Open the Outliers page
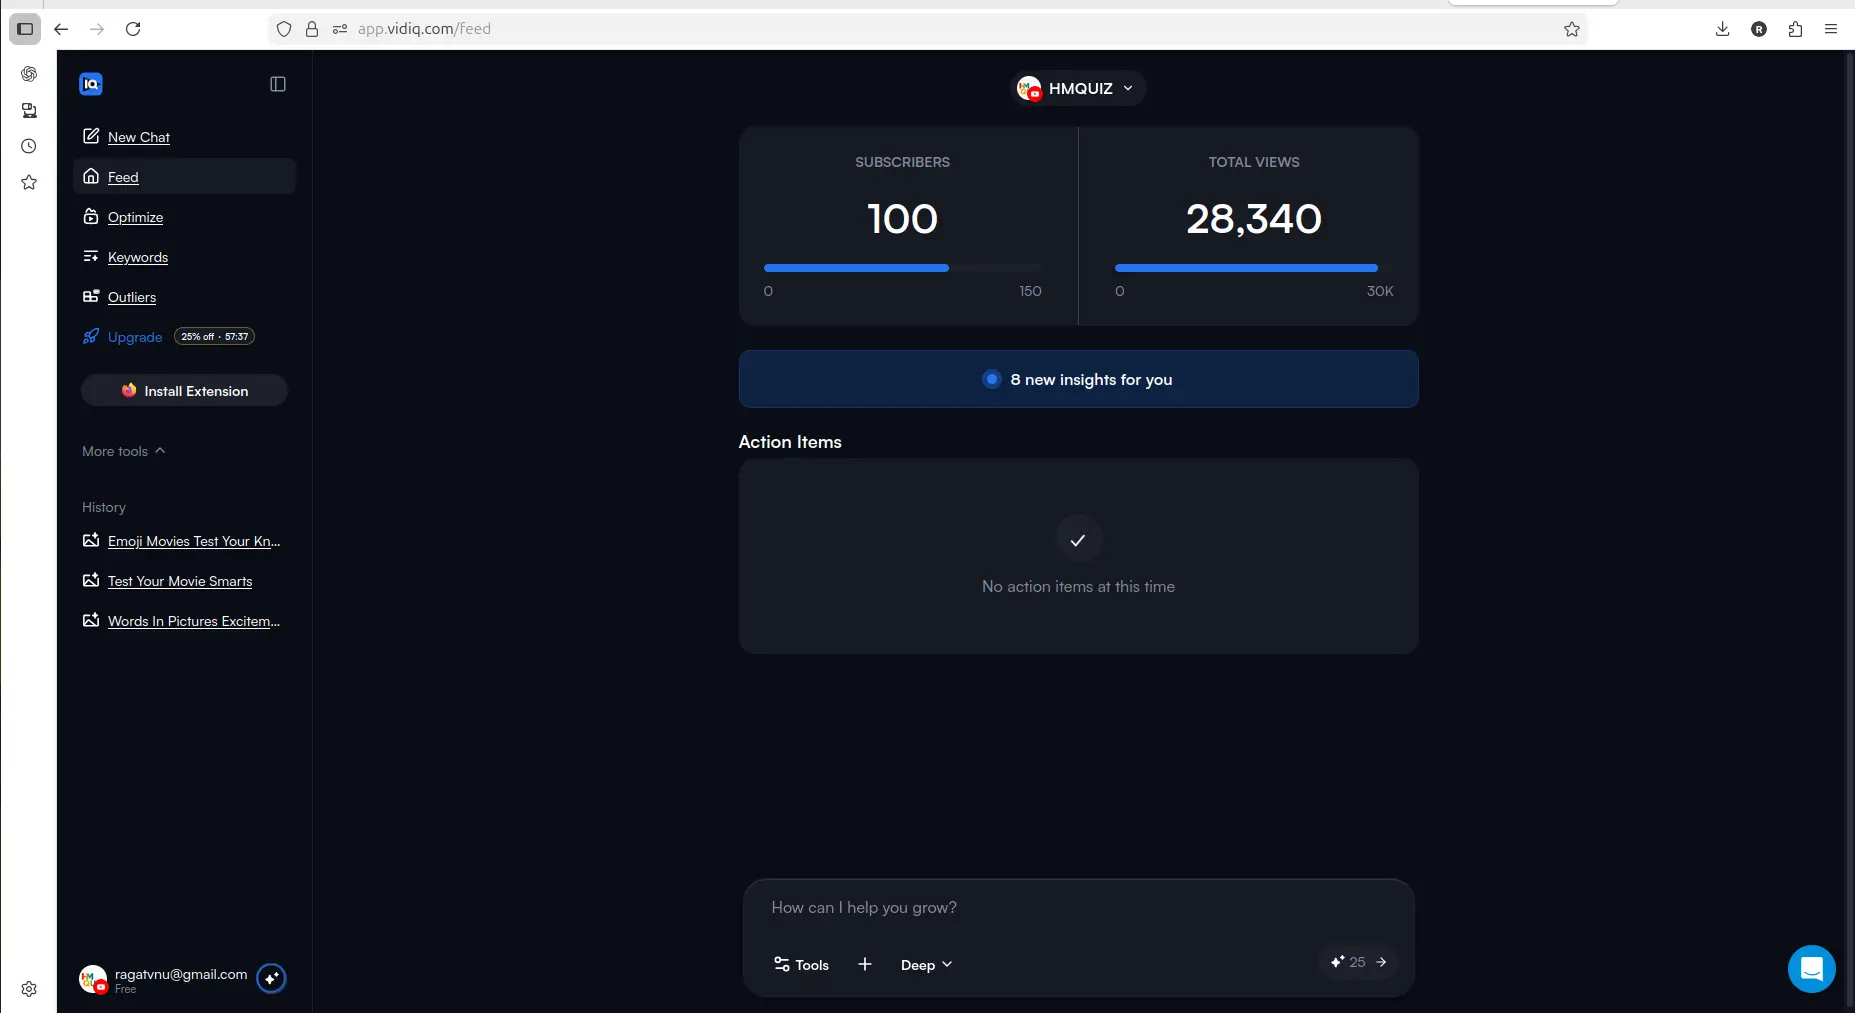The width and height of the screenshot is (1855, 1013). click(x=132, y=297)
